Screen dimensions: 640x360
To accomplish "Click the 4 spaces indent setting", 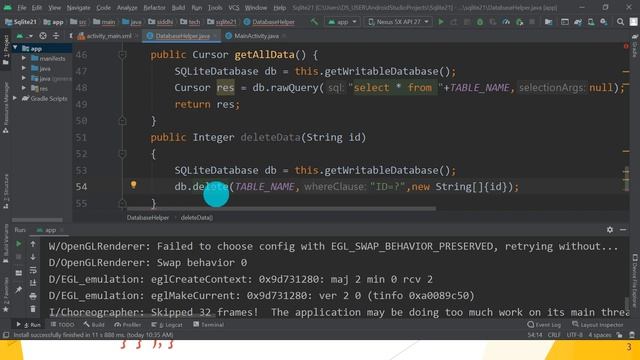I will pyautogui.click(x=600, y=335).
